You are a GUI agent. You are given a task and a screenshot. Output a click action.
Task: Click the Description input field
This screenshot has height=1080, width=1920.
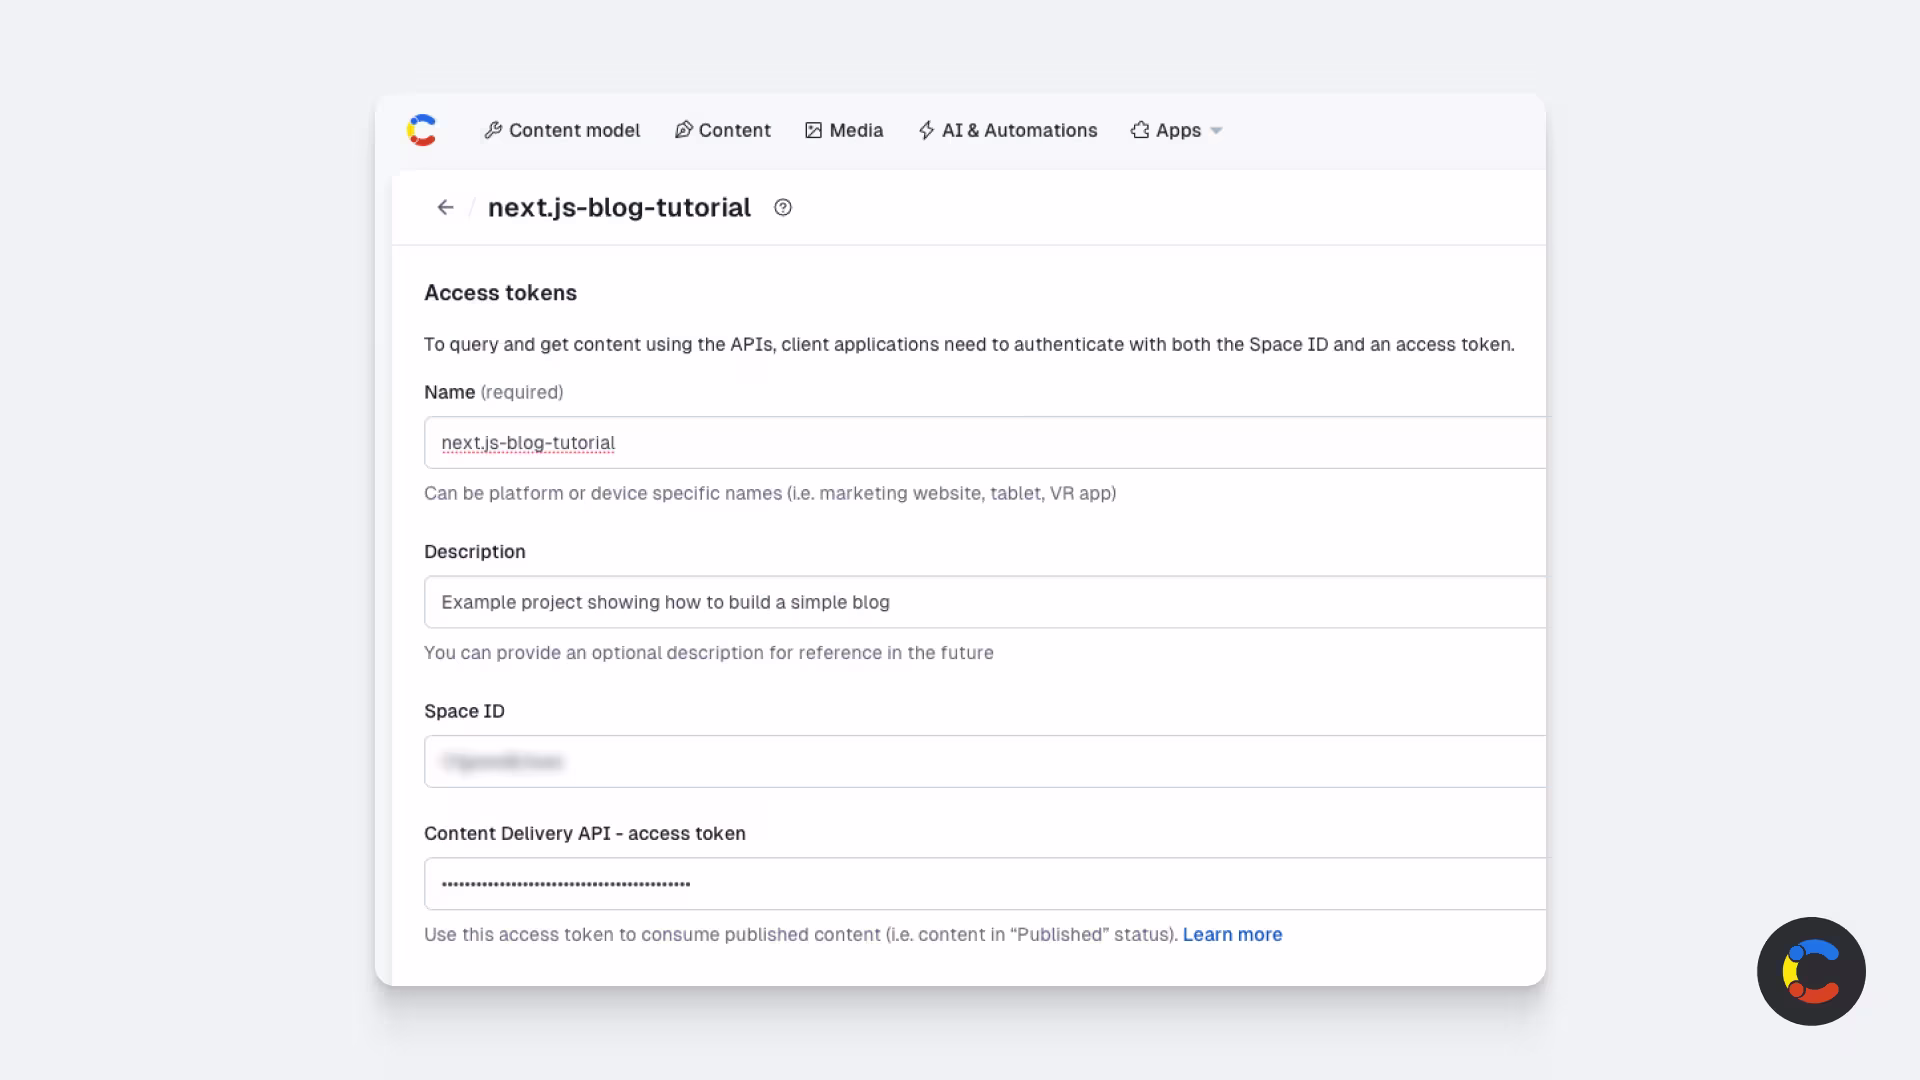[x=985, y=602]
